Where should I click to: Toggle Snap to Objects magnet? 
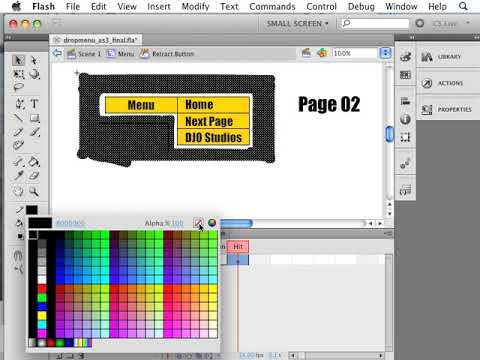[18, 256]
